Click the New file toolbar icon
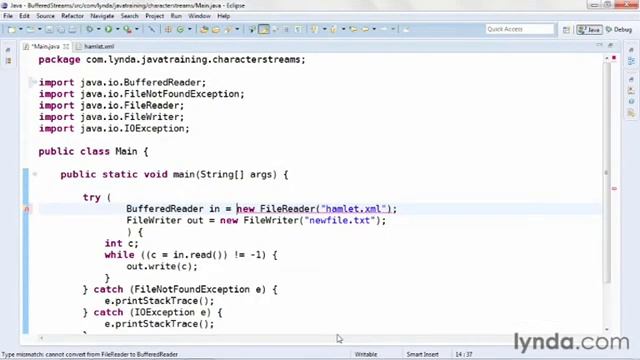640x360 pixels. (12, 29)
